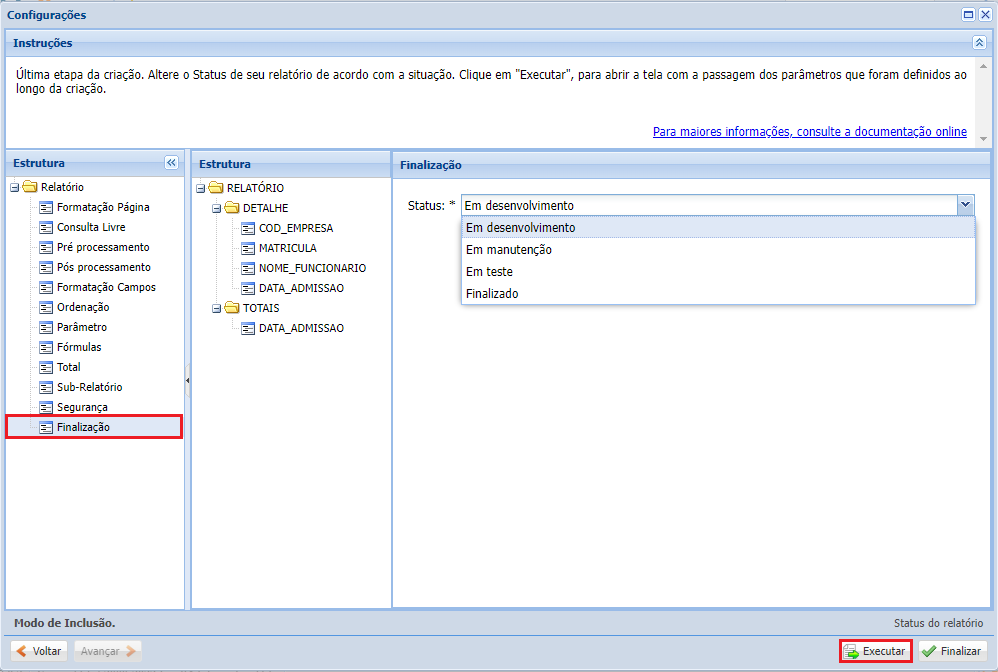Click the TOTAIS folder icon
This screenshot has height=672, width=998.
[x=232, y=308]
